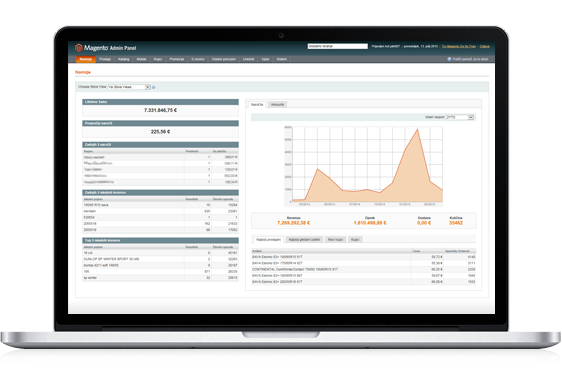Click the Magento logo in the header
This screenshot has height=374, width=562.
point(105,48)
